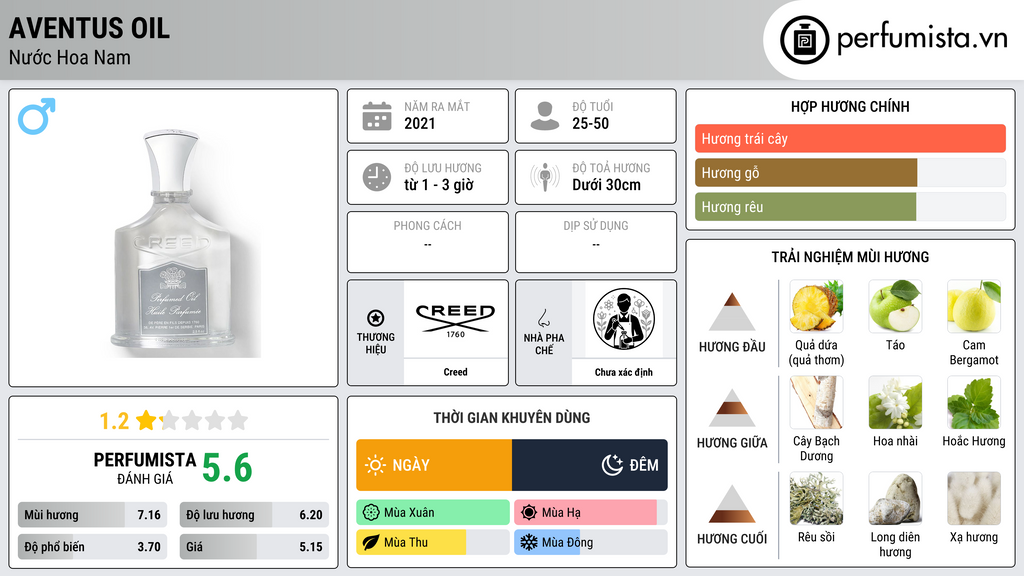Image resolution: width=1024 pixels, height=576 pixels.
Task: Click the clock icon for Độ lưu hương
Action: [377, 177]
